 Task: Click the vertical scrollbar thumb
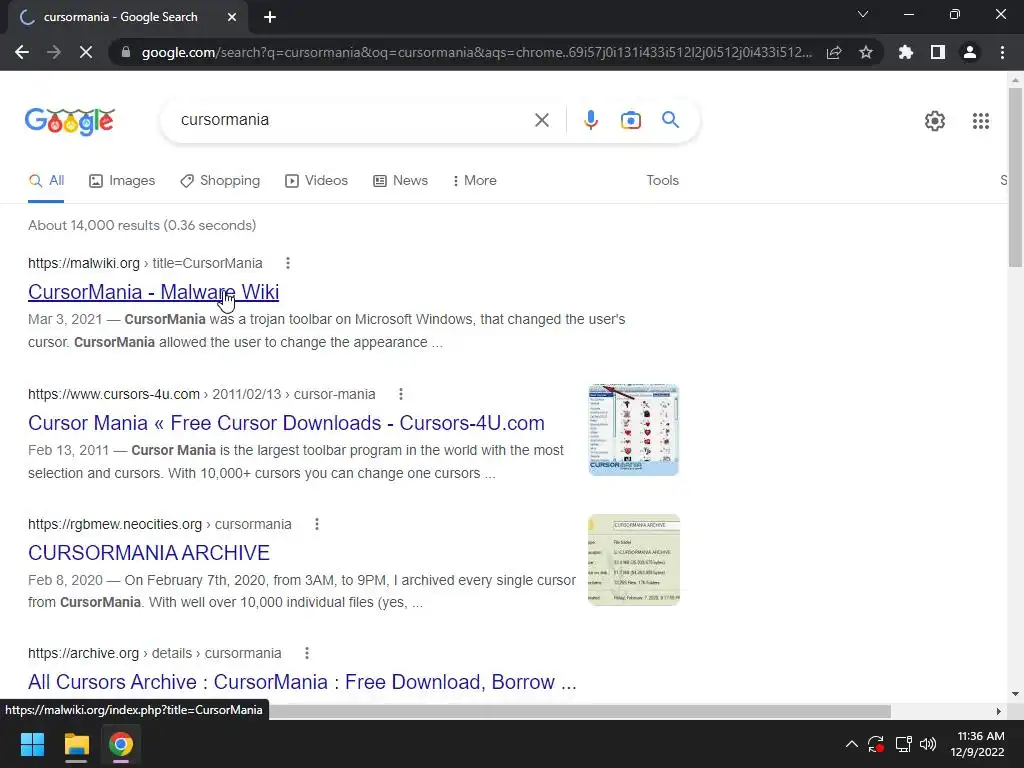click(1015, 176)
